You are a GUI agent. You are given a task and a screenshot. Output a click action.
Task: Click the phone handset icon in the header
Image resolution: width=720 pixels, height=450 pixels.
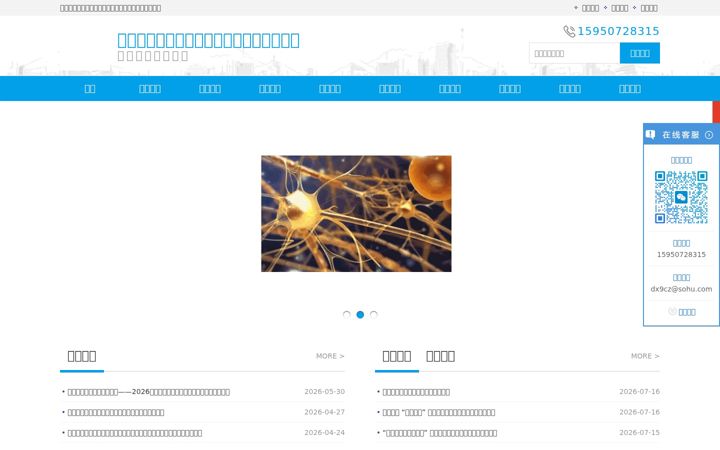click(569, 31)
